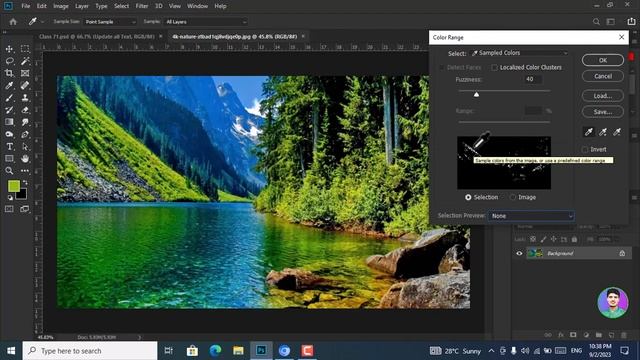Select the Frame tool
640x360 pixels.
coord(25,73)
